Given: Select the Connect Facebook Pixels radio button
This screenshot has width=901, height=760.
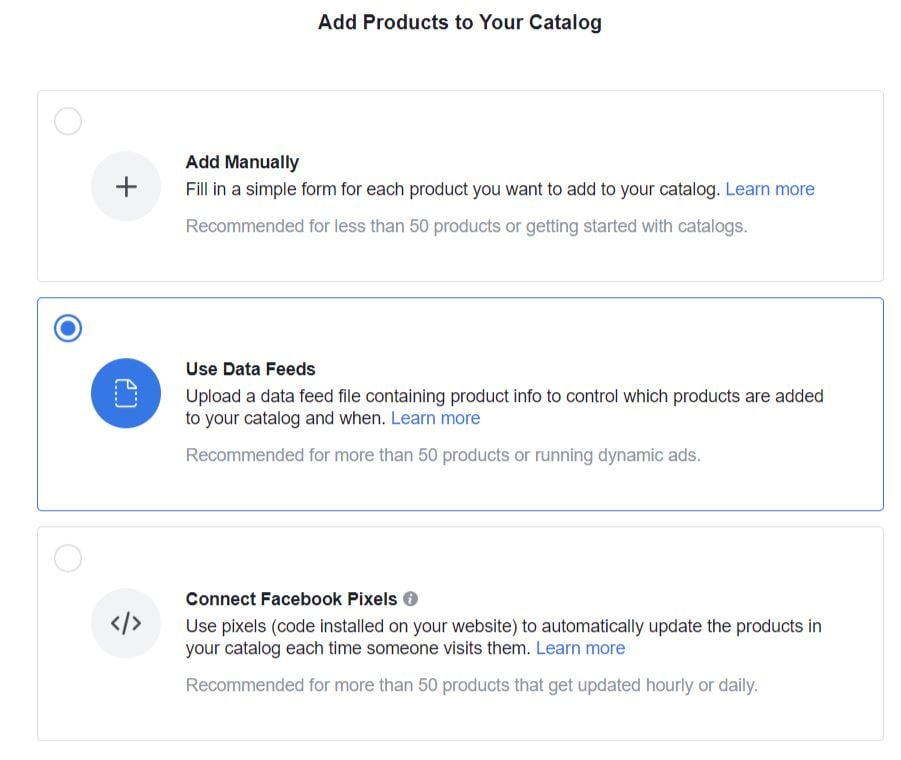Looking at the screenshot, I should coord(68,558).
